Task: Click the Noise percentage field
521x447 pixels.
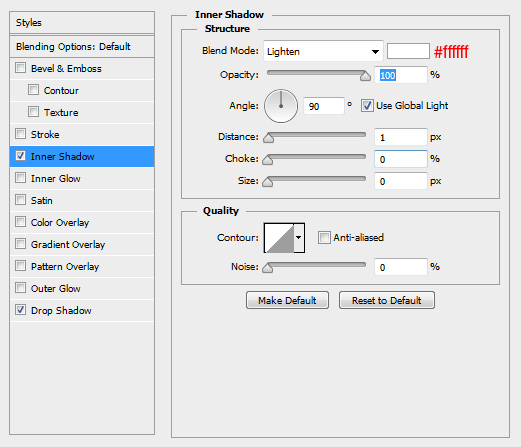Action: pos(401,267)
